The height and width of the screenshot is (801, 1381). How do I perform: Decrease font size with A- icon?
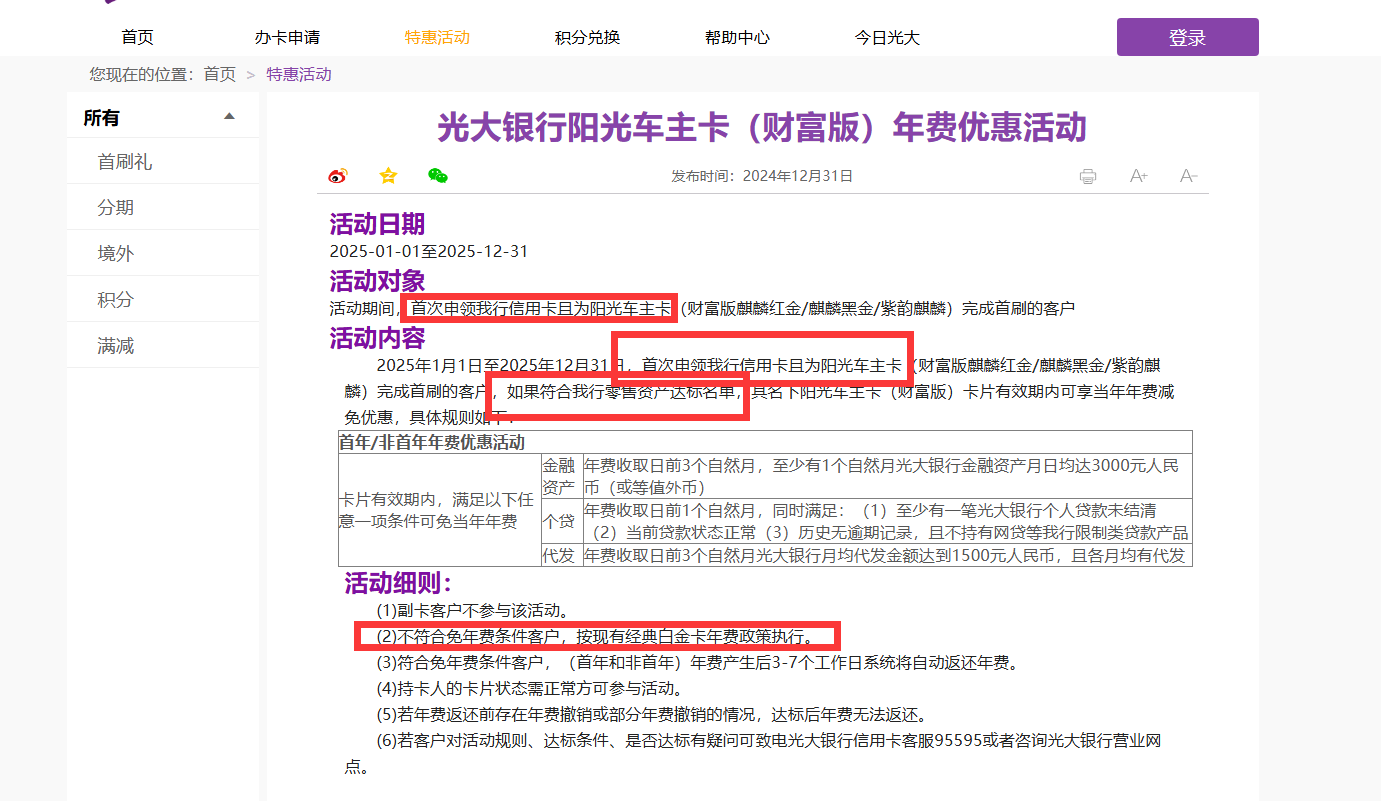pos(1188,176)
